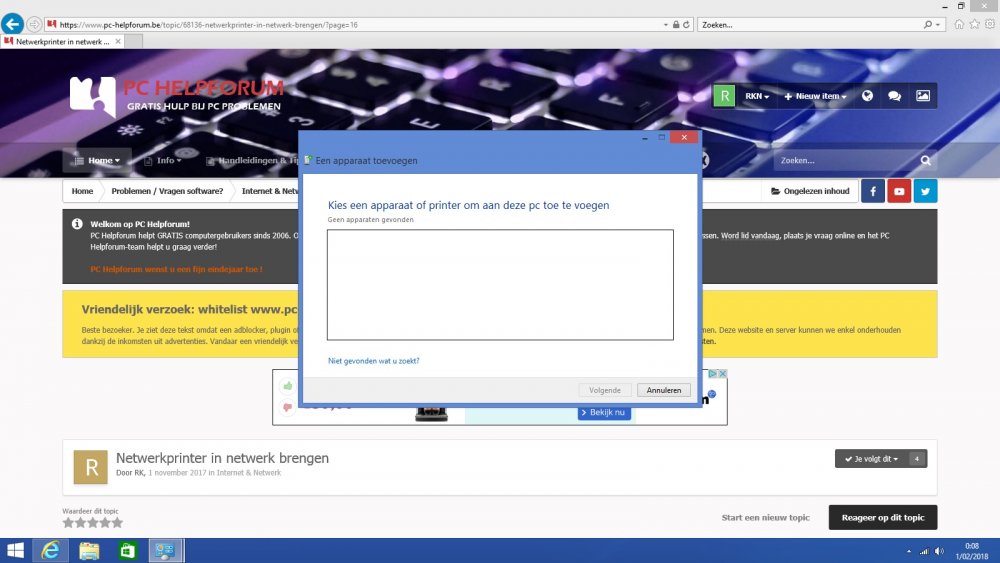Open the browser Home icon
The image size is (1000, 563).
coord(959,24)
